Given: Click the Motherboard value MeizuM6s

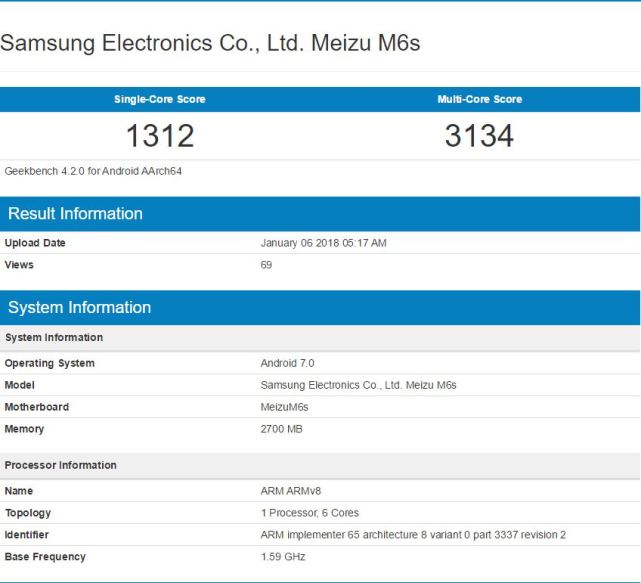Looking at the screenshot, I should pos(284,407).
